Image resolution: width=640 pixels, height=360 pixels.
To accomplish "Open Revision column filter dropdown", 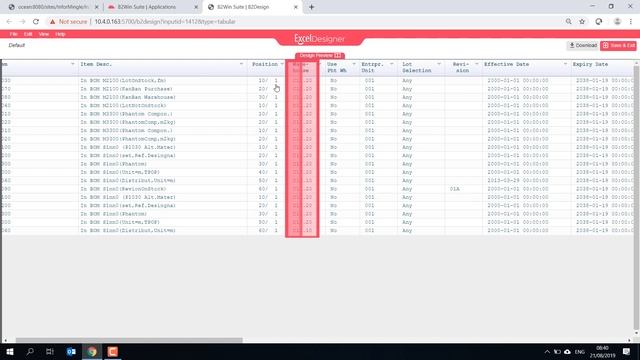I will [x=476, y=64].
